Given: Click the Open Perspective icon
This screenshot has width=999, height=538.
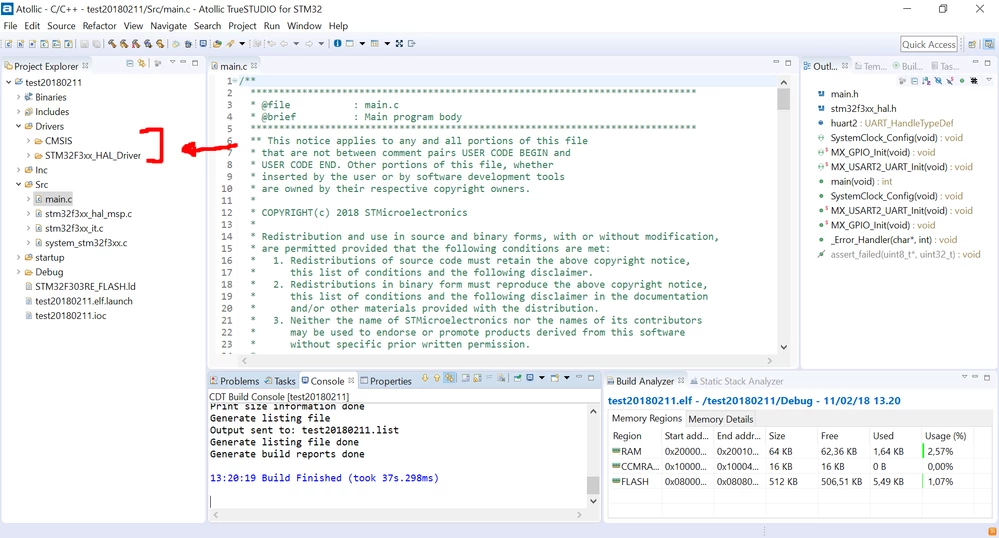Looking at the screenshot, I should [x=972, y=44].
